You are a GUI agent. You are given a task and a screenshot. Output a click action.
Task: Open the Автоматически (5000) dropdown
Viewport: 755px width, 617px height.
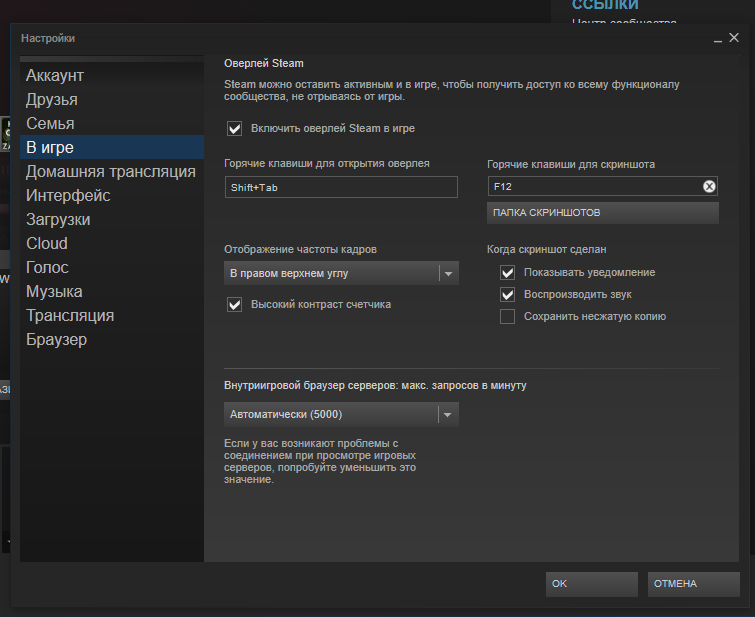341,414
